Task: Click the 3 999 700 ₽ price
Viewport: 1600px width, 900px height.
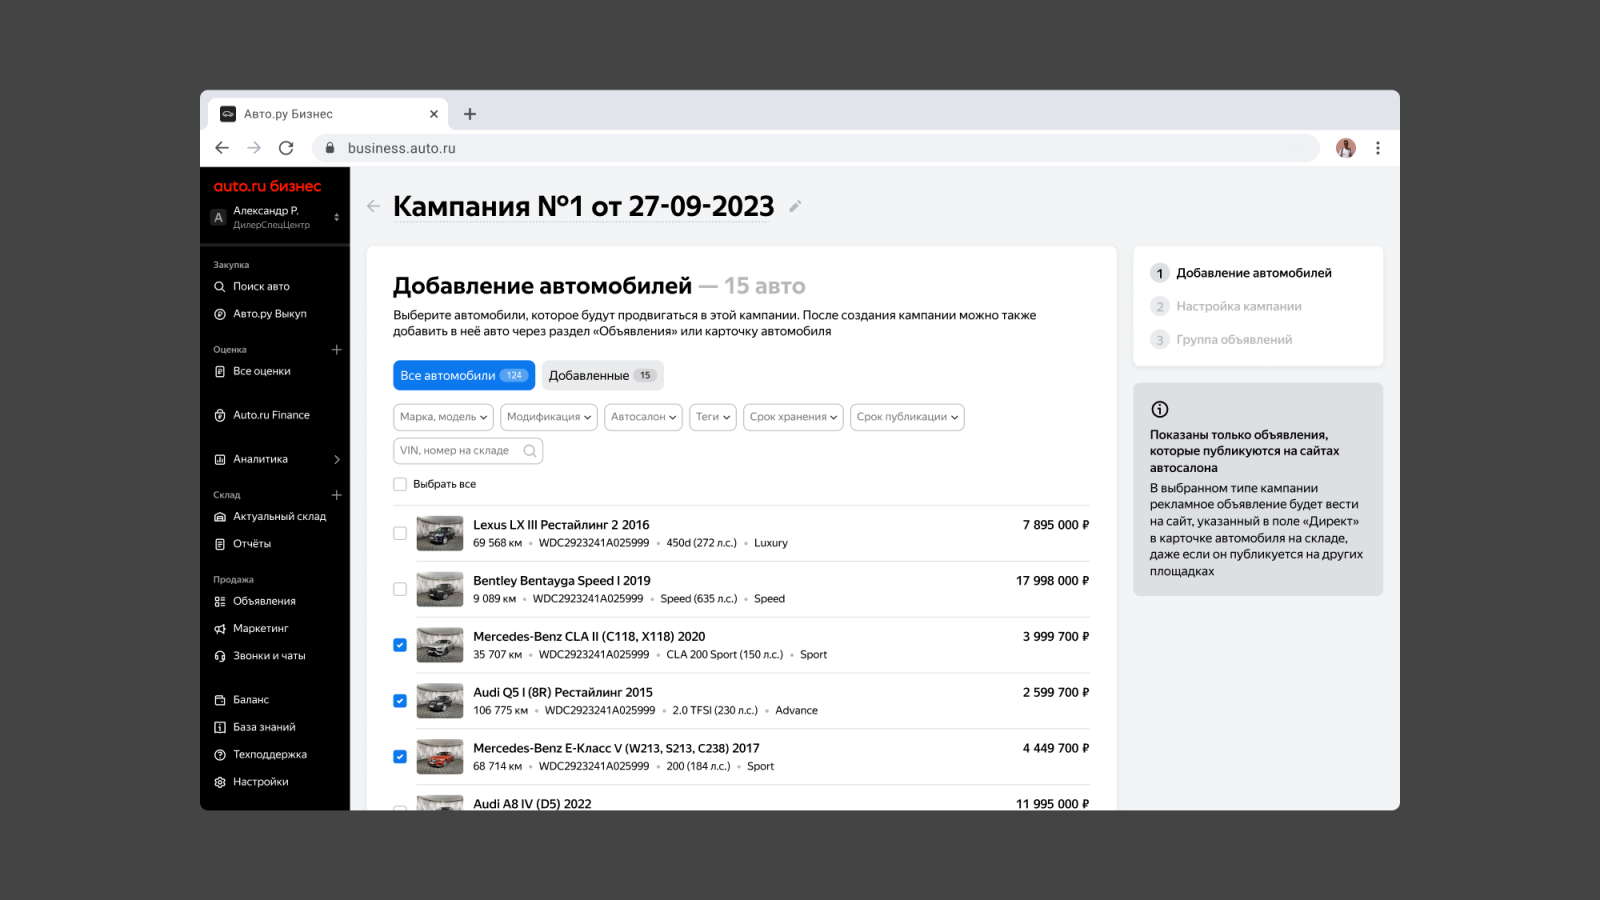Action: [1056, 636]
